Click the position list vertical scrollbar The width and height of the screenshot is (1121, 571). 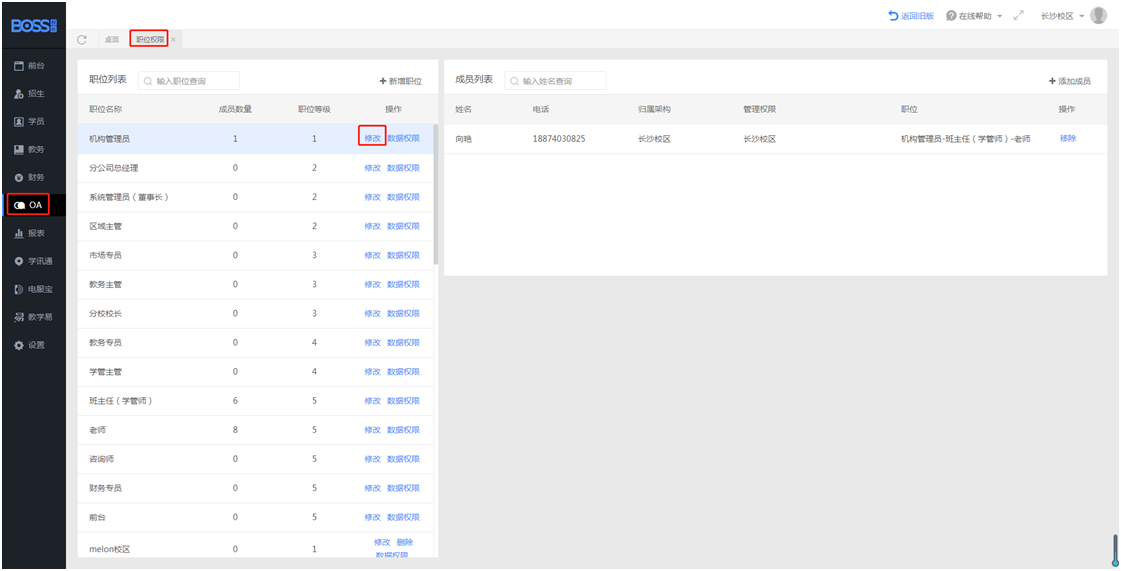pyautogui.click(x=435, y=200)
